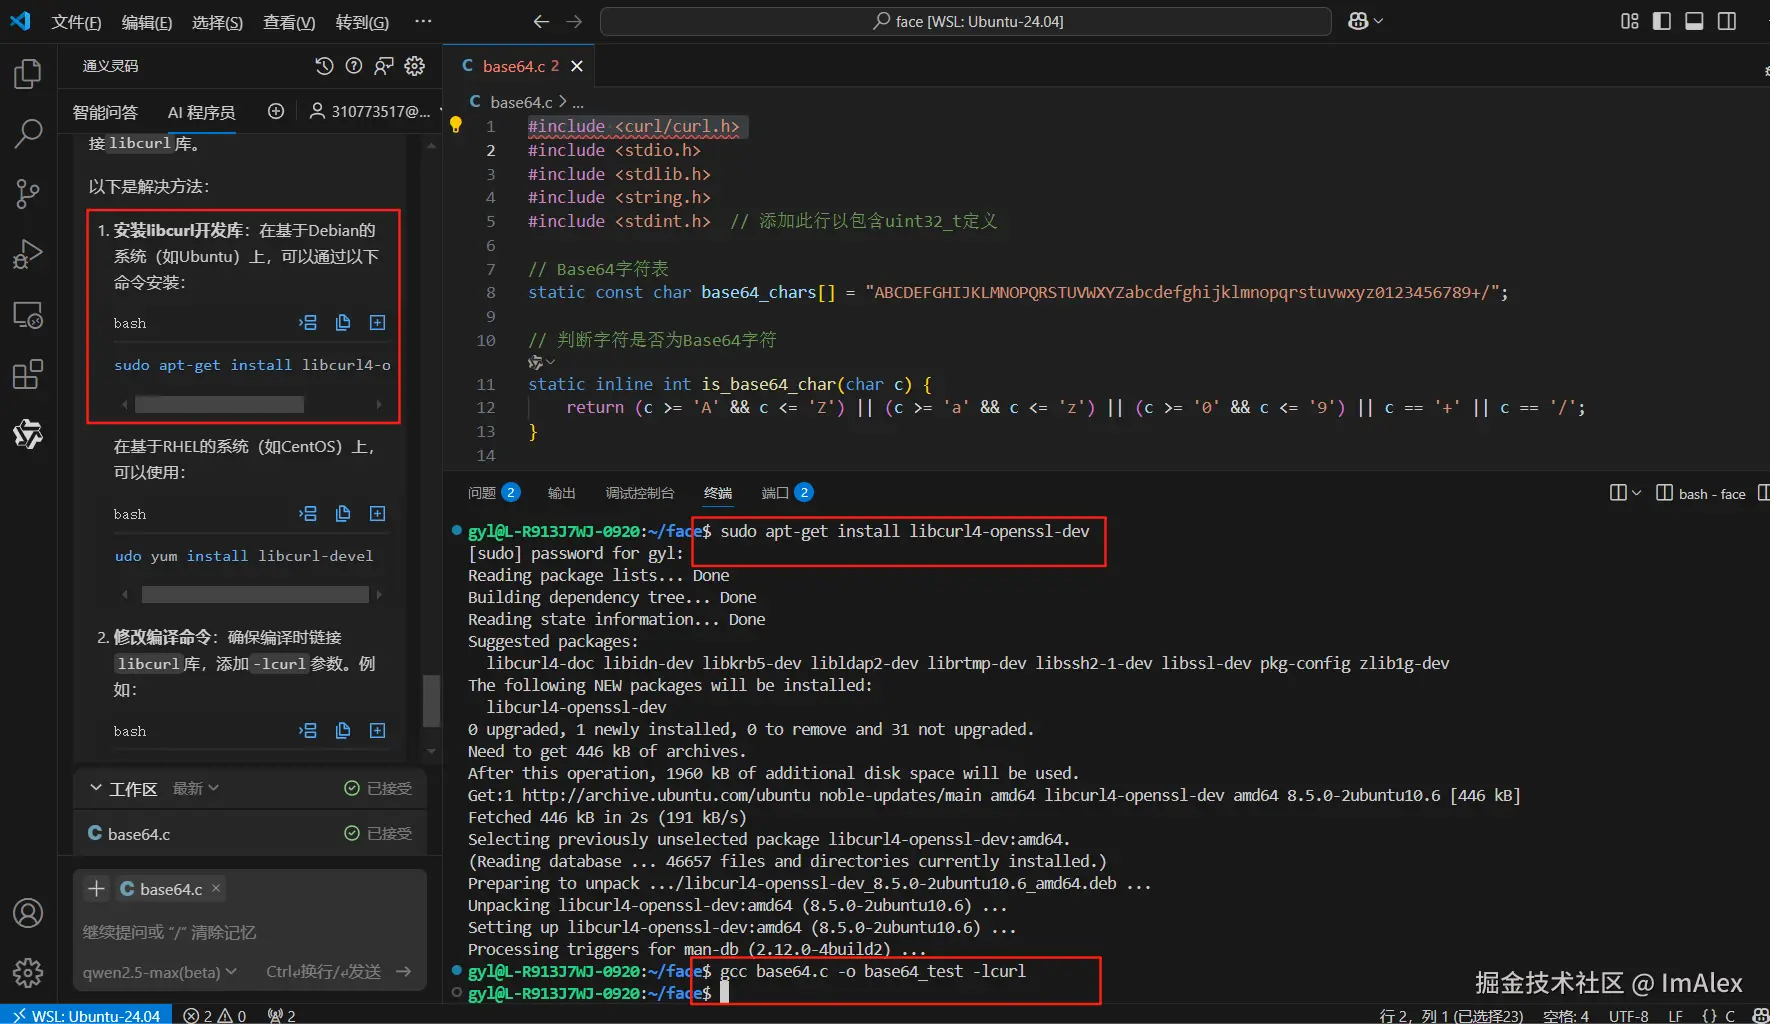Click the WSL: Ubuntu-24.04 remote indicator
1770x1024 pixels.
86,1015
